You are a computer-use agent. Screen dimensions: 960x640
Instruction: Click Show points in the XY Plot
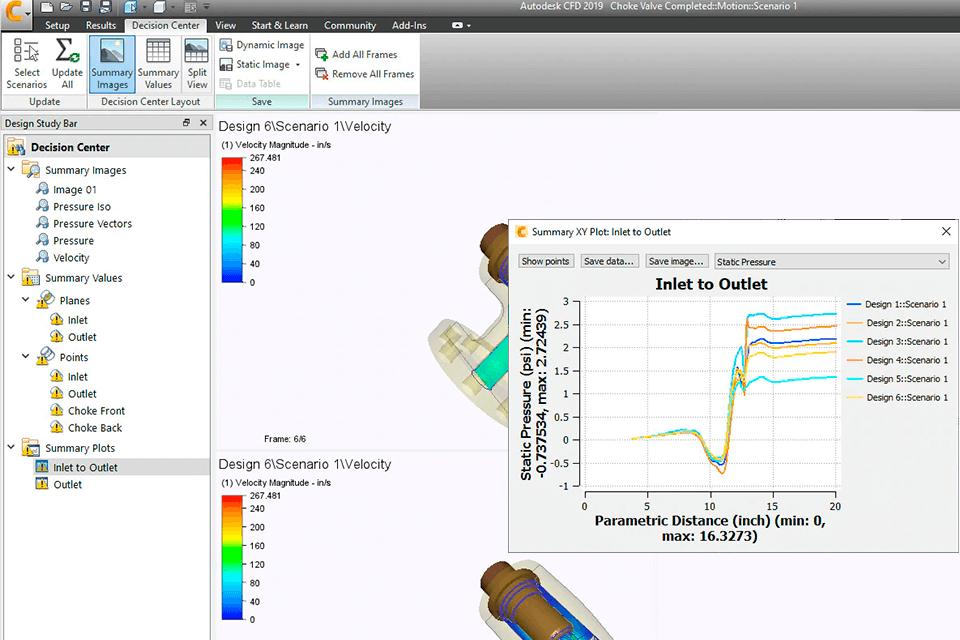coord(546,261)
